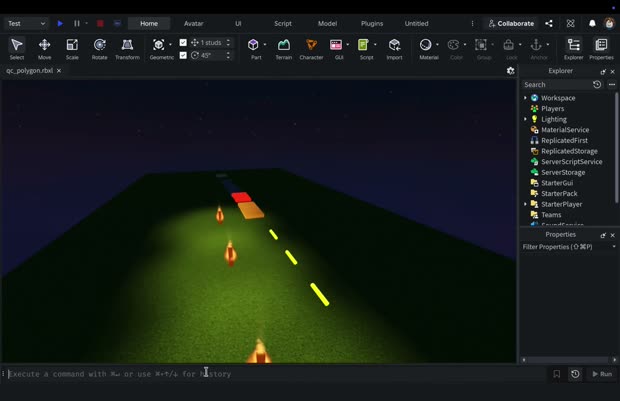Select the Select tool

coord(17,49)
